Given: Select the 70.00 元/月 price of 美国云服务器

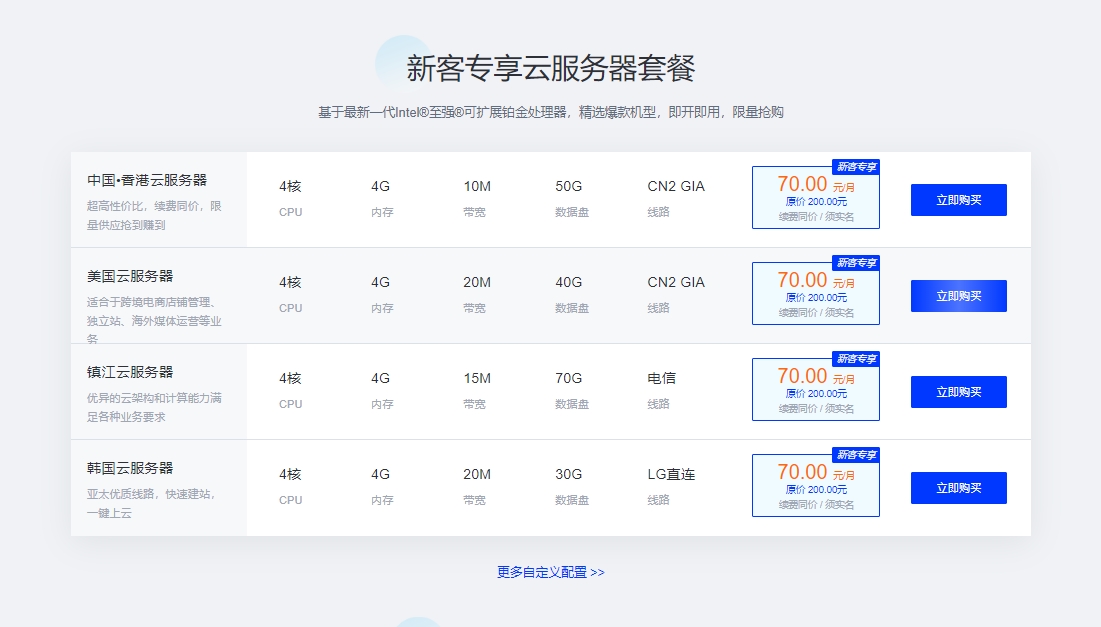Looking at the screenshot, I should coord(815,281).
